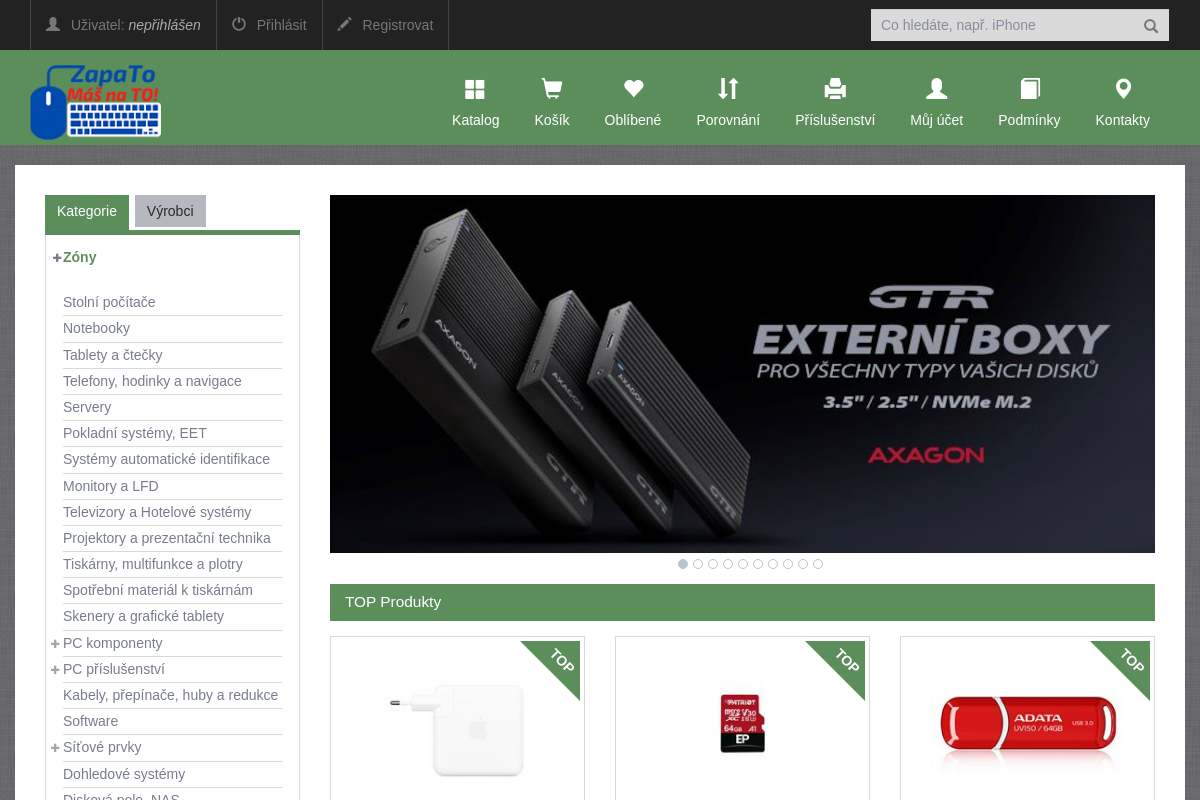Select the third carousel dot
1200x800 pixels.
tap(713, 564)
